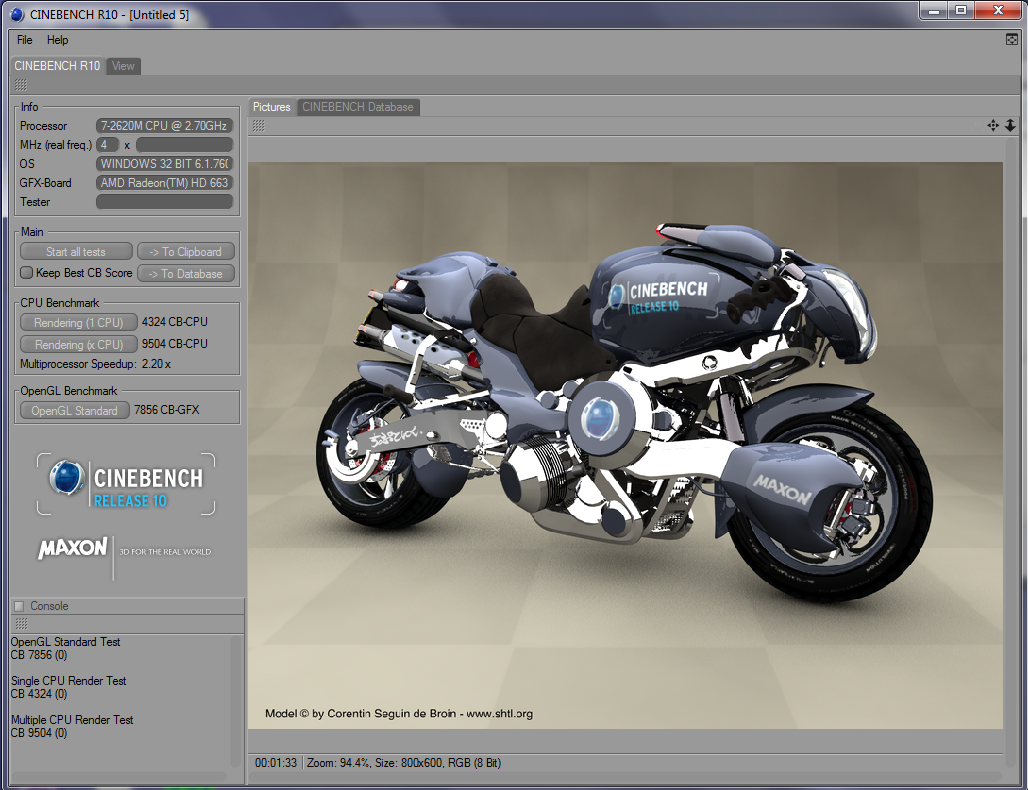Toggle the Console checkbox
The width and height of the screenshot is (1028, 790).
(x=19, y=606)
